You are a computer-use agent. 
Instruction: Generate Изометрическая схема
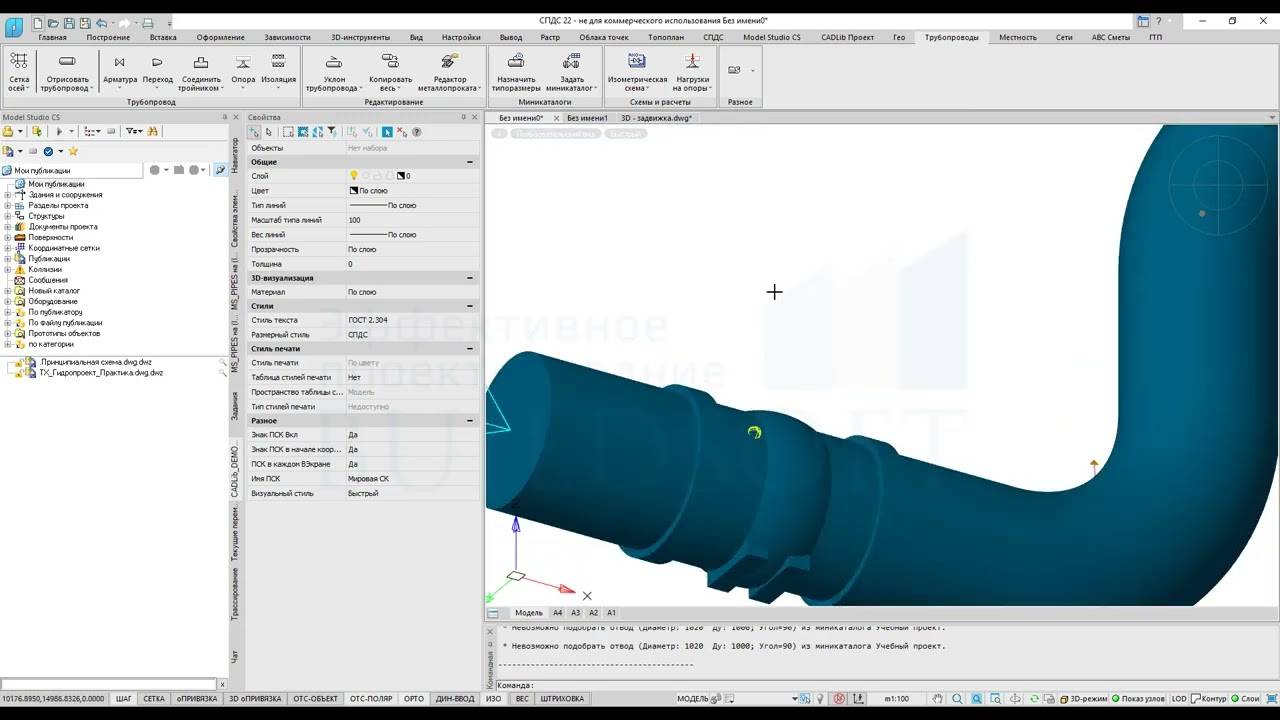pyautogui.click(x=637, y=72)
